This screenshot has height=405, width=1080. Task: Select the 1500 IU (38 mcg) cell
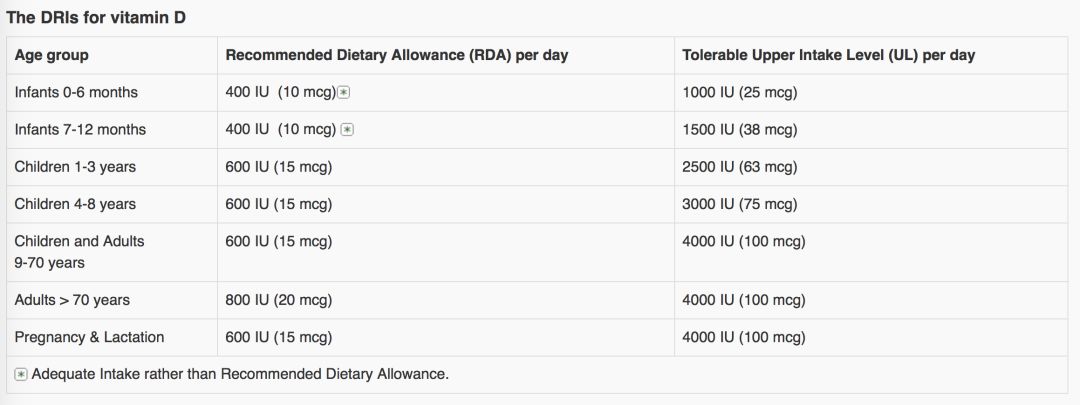click(739, 130)
